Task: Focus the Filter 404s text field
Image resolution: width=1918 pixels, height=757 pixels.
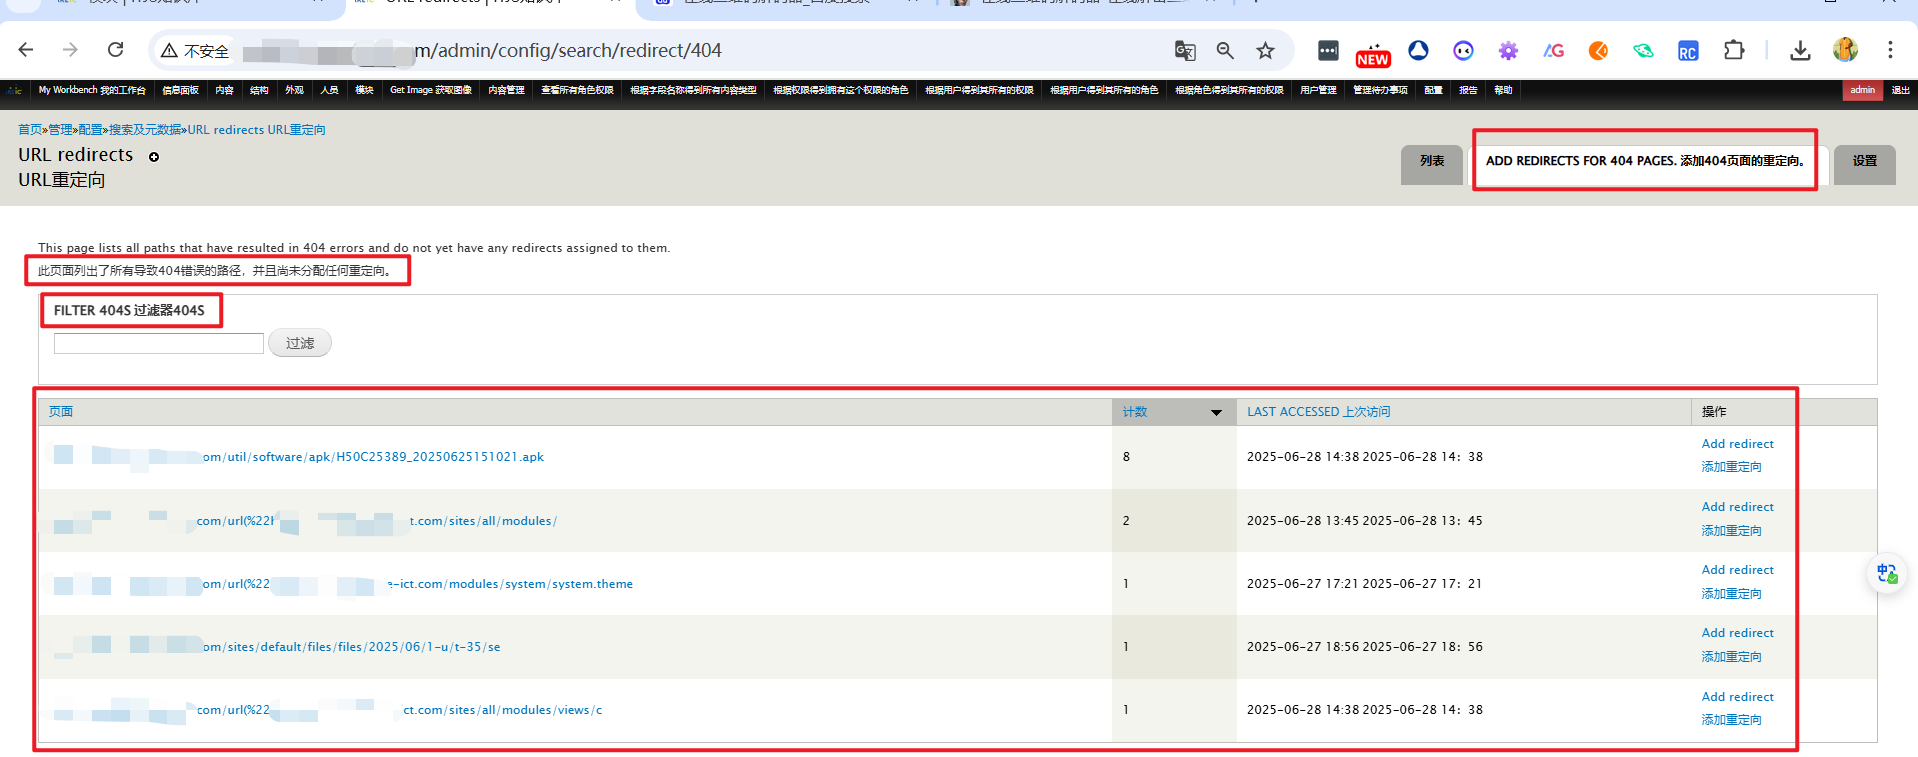Action: (x=159, y=343)
